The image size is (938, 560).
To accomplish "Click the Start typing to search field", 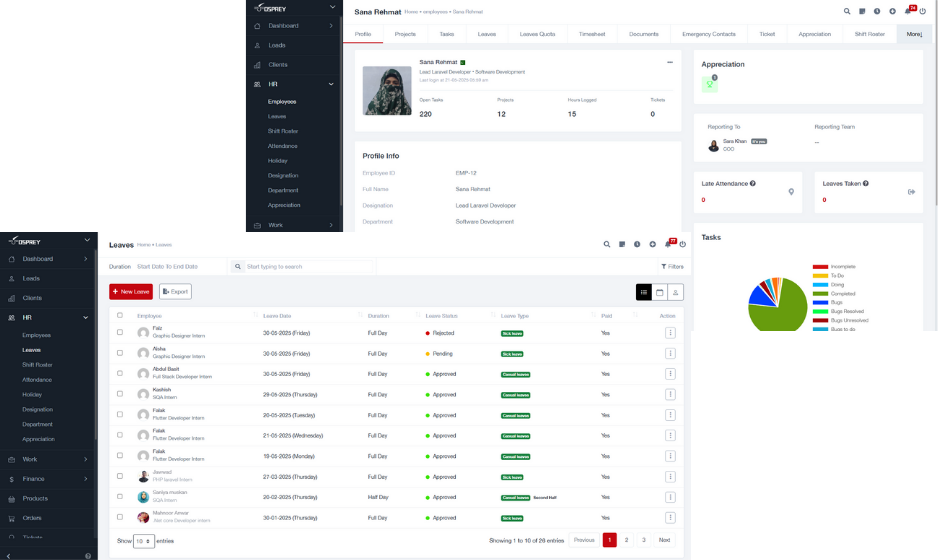I will [x=305, y=267].
